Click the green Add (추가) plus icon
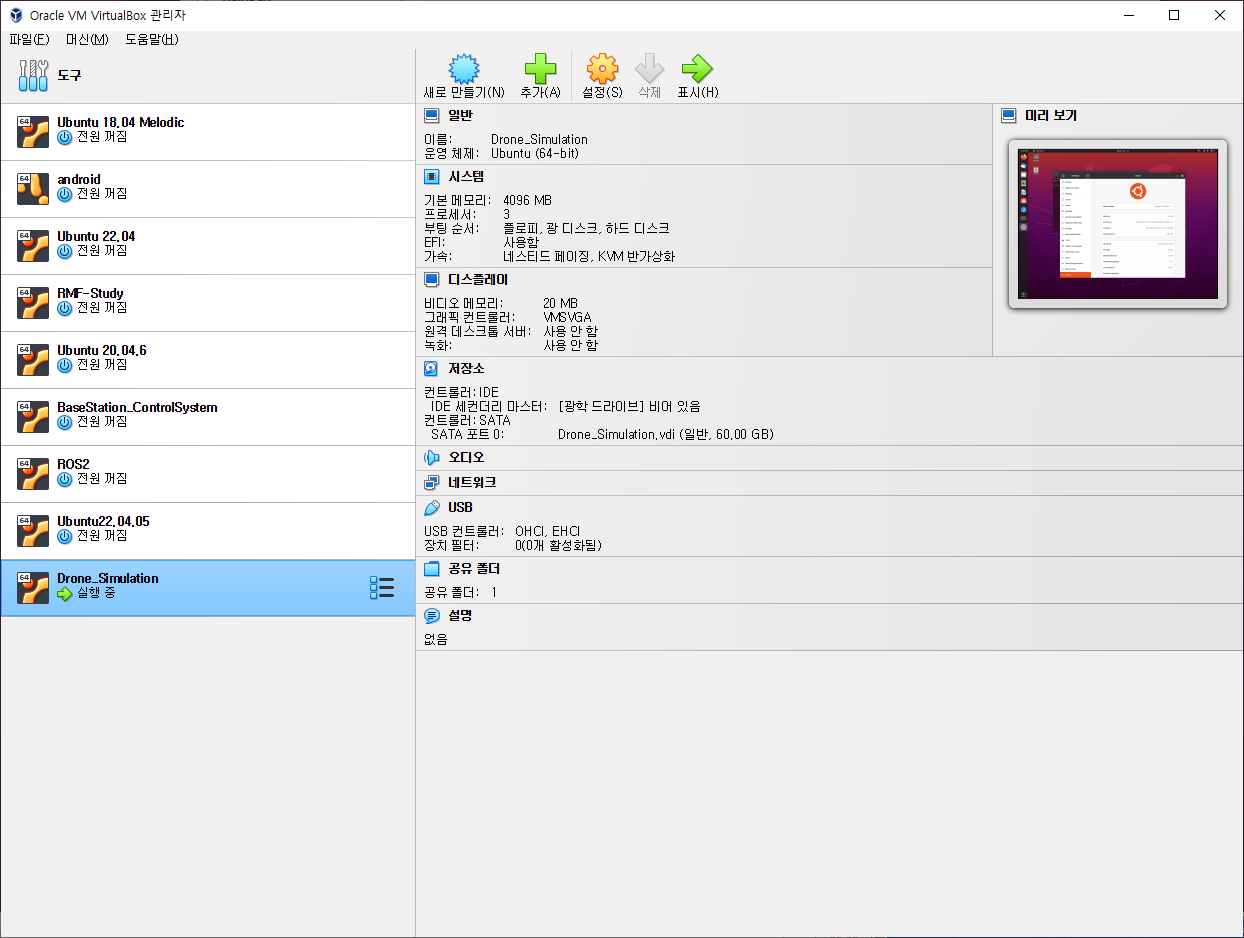The image size is (1244, 938). [x=540, y=68]
